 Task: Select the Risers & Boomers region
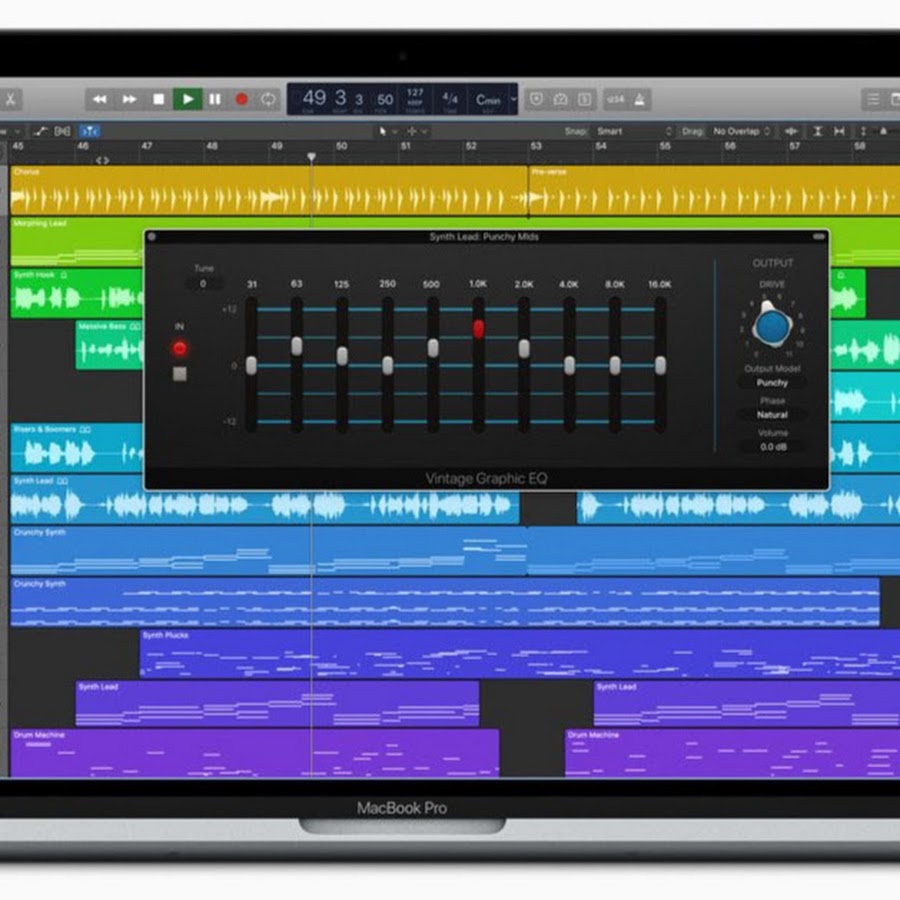click(x=77, y=448)
